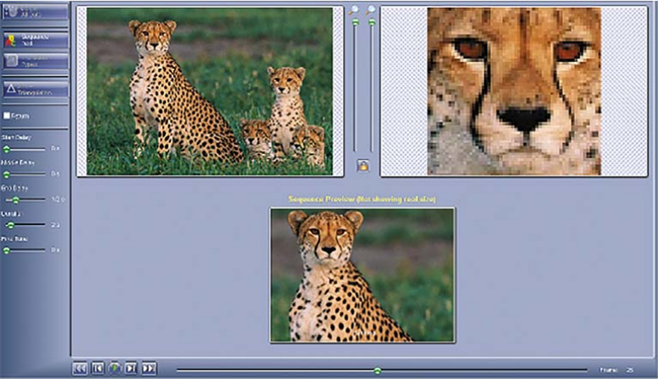Click the Quality slider handle

10,225
